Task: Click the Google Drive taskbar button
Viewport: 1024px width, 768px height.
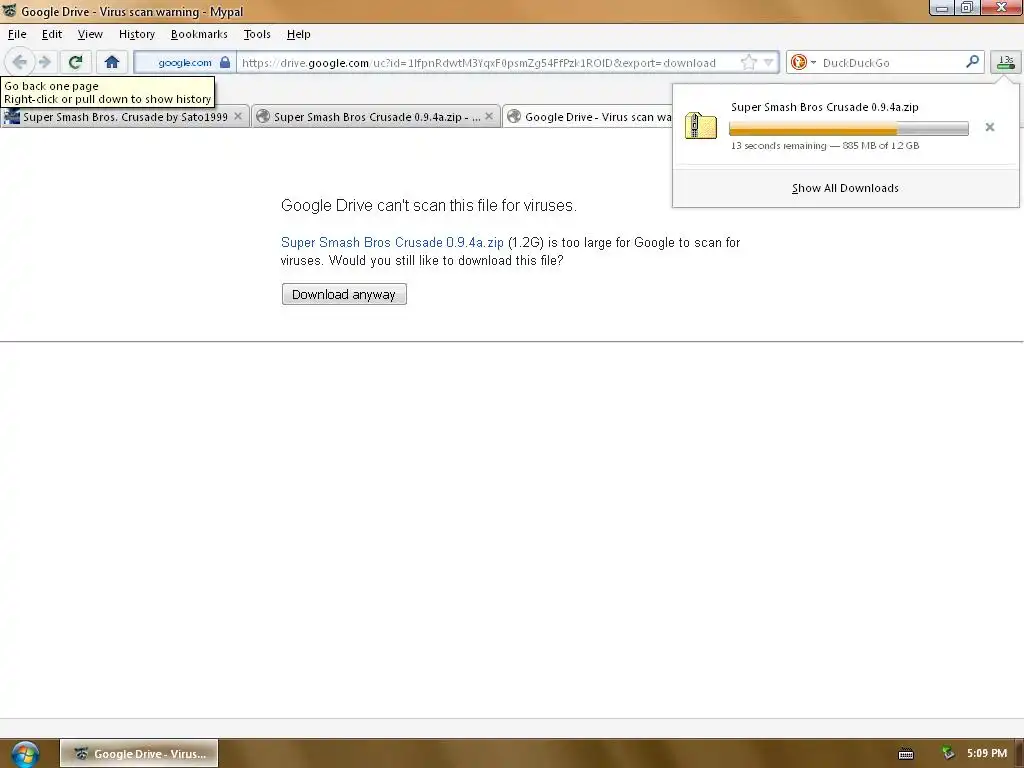Action: (139, 754)
